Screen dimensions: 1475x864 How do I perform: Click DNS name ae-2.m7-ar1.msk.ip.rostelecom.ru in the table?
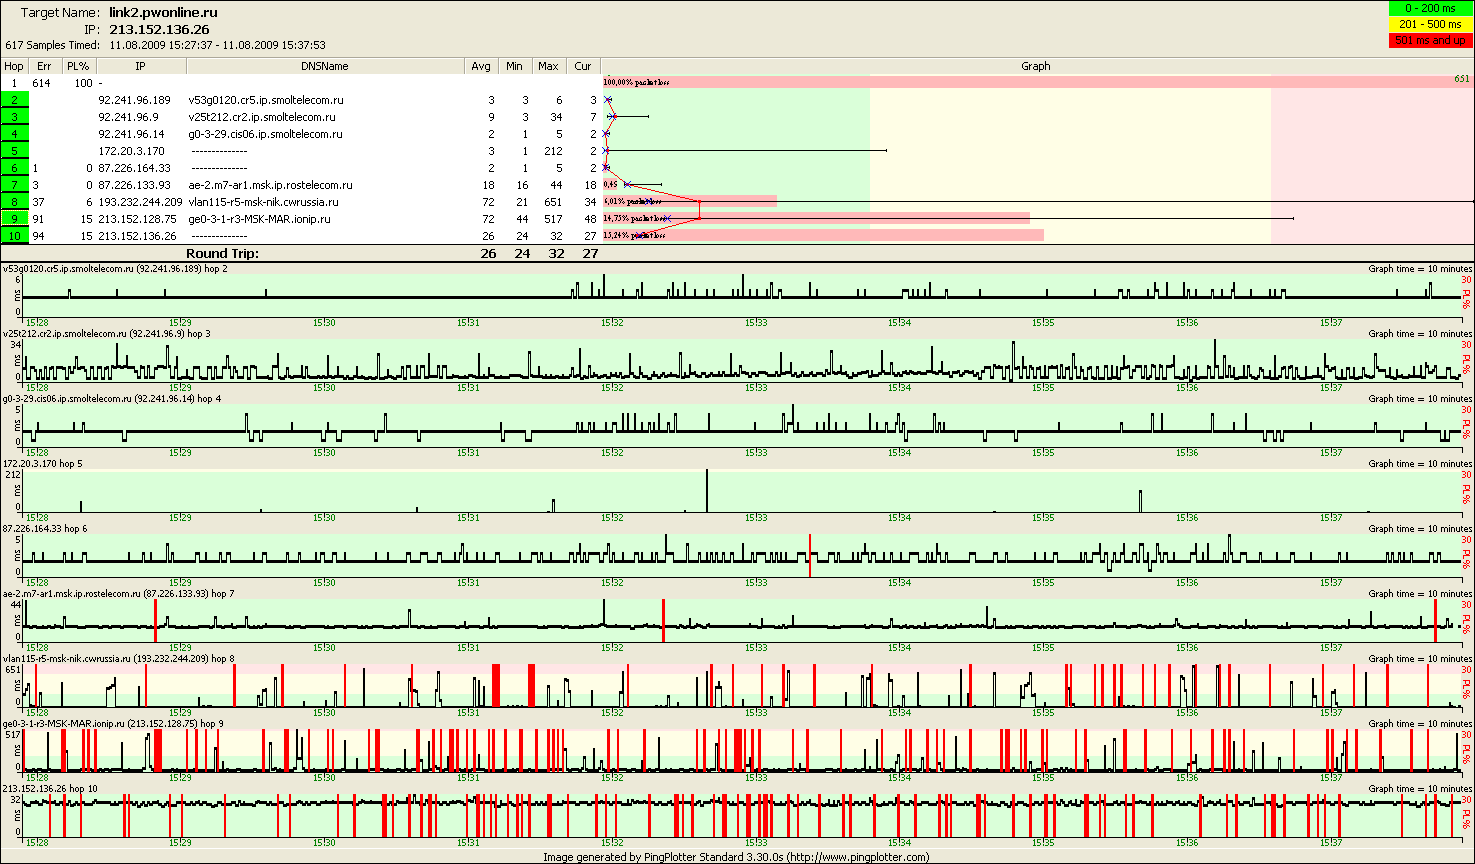click(270, 185)
